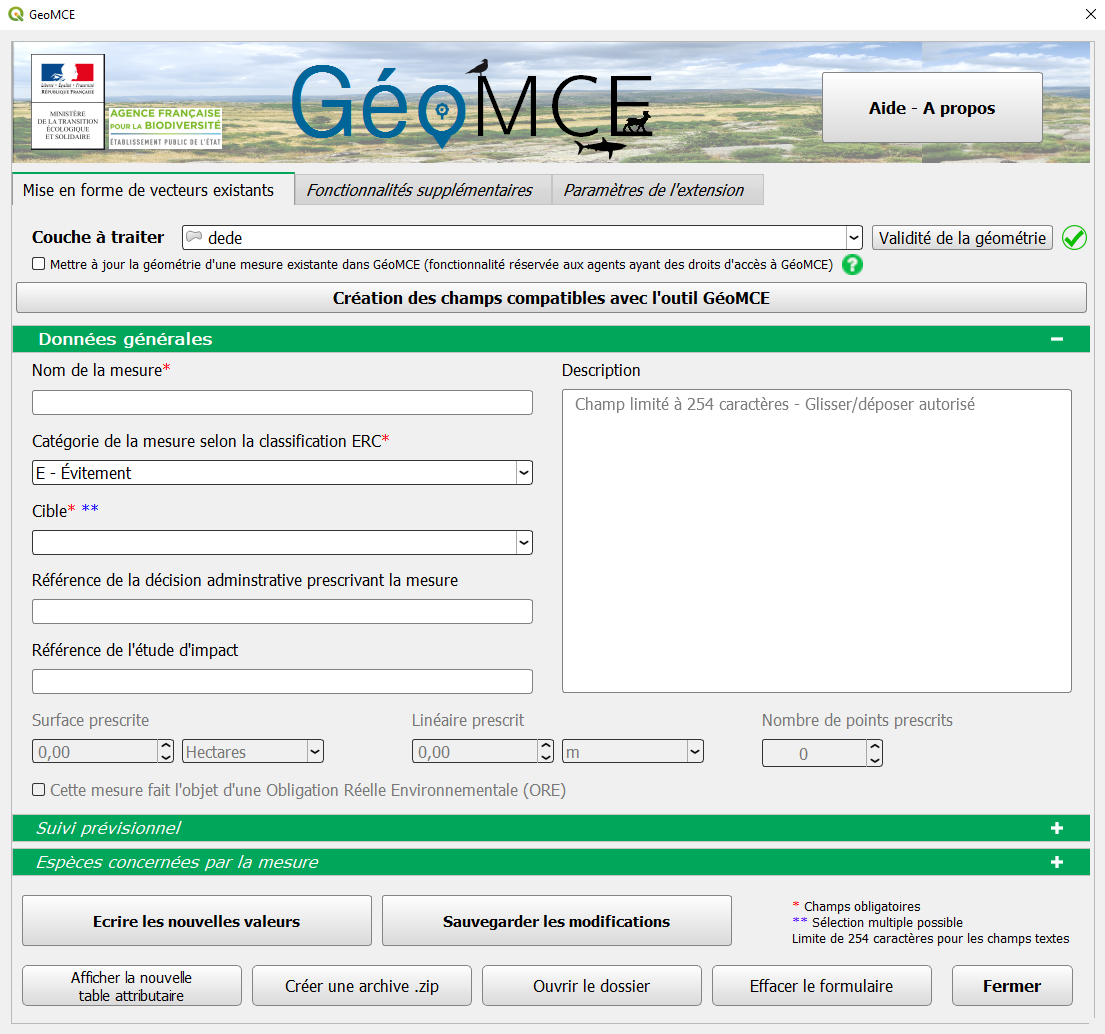Viewport: 1105px width, 1034px height.
Task: Click the Linéaire prescrit value field
Action: (475, 751)
